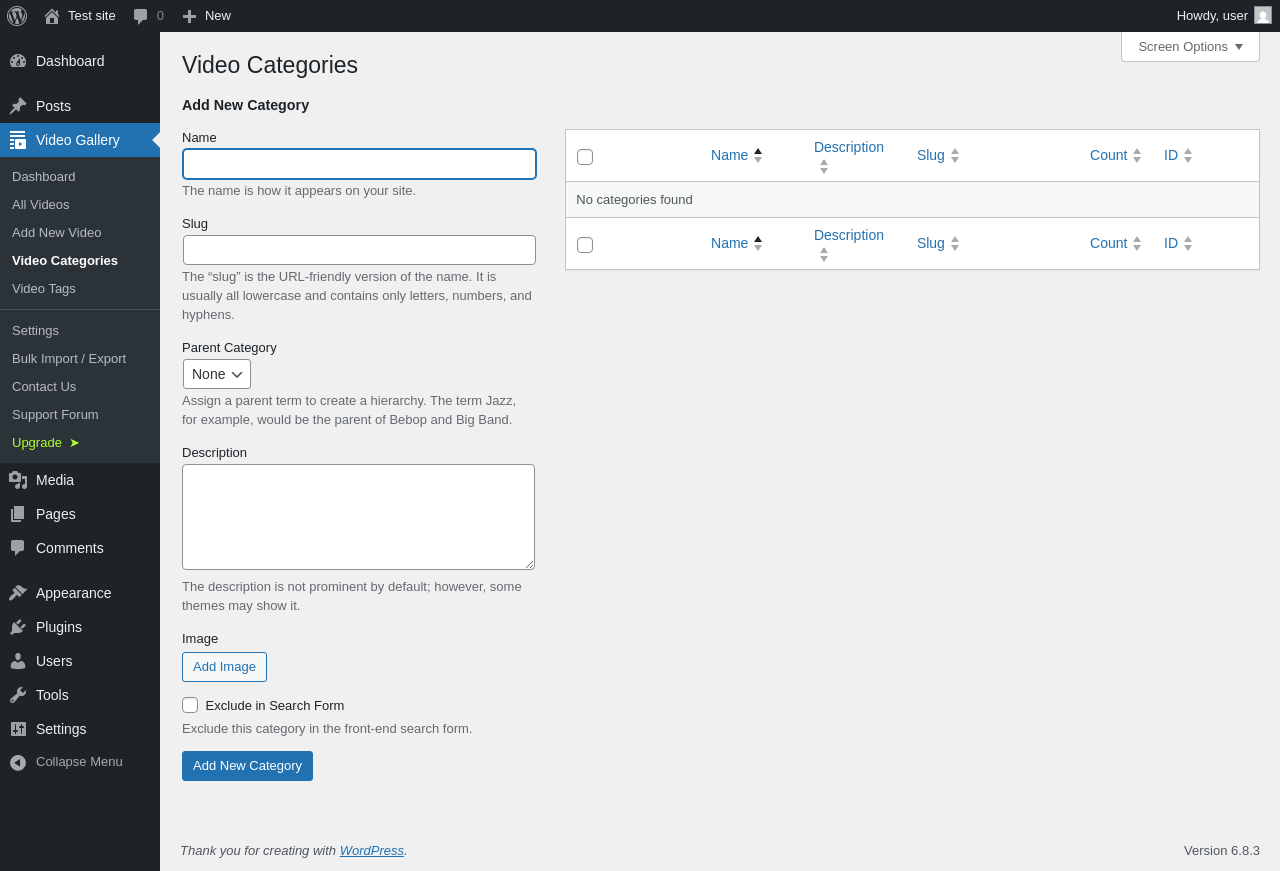Click the Add Image button
Image resolution: width=1280 pixels, height=871 pixels.
224,667
